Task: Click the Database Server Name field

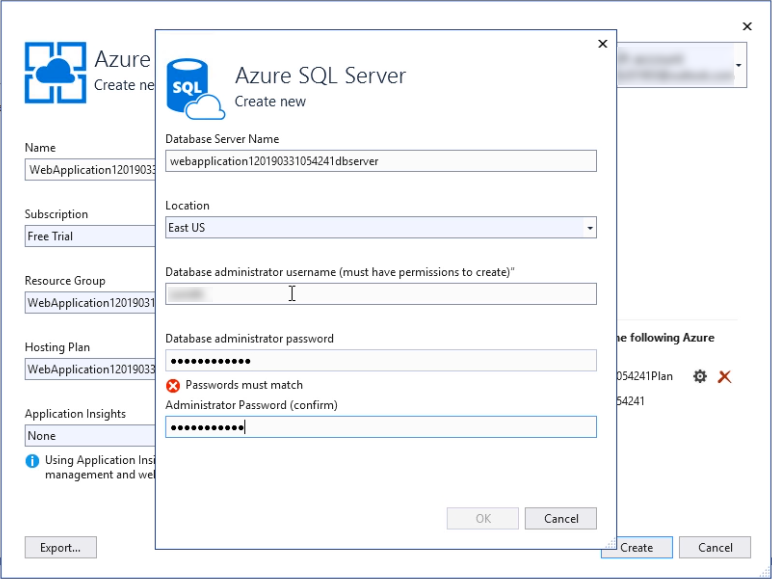Action: (x=380, y=161)
